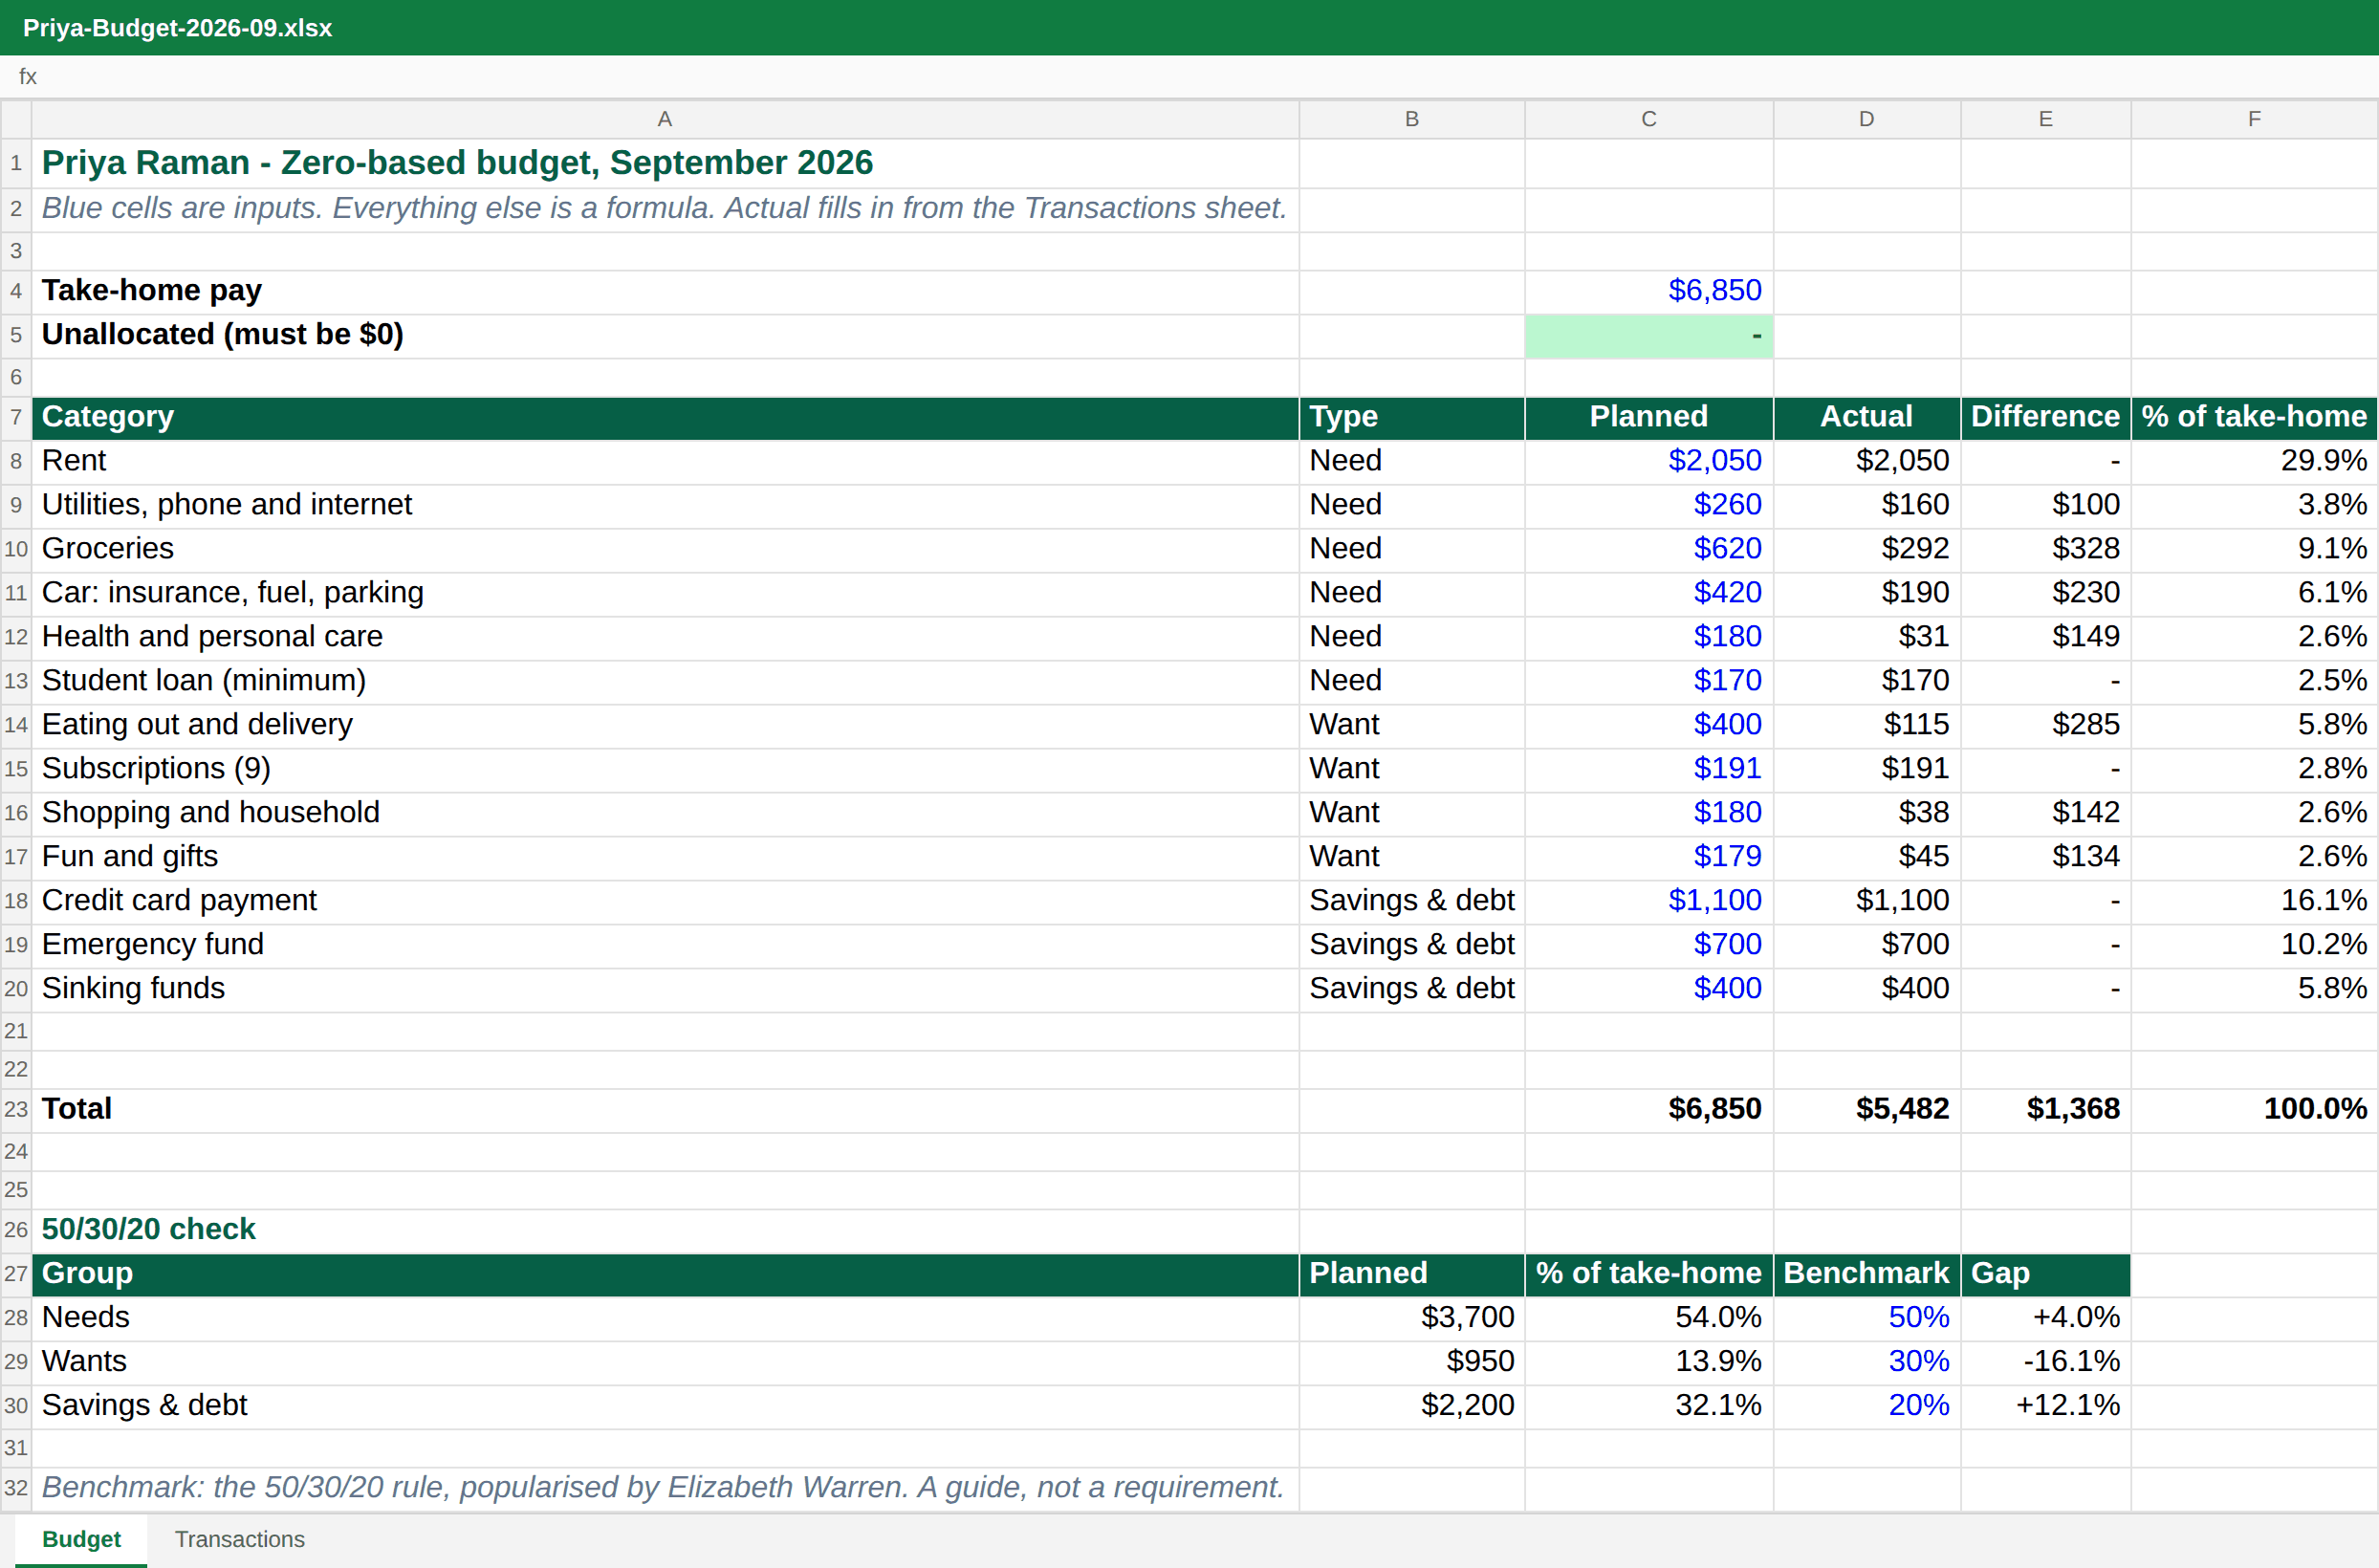This screenshot has width=2379, height=1568.
Task: Select the Sinking funds category cell
Action: pos(665,989)
